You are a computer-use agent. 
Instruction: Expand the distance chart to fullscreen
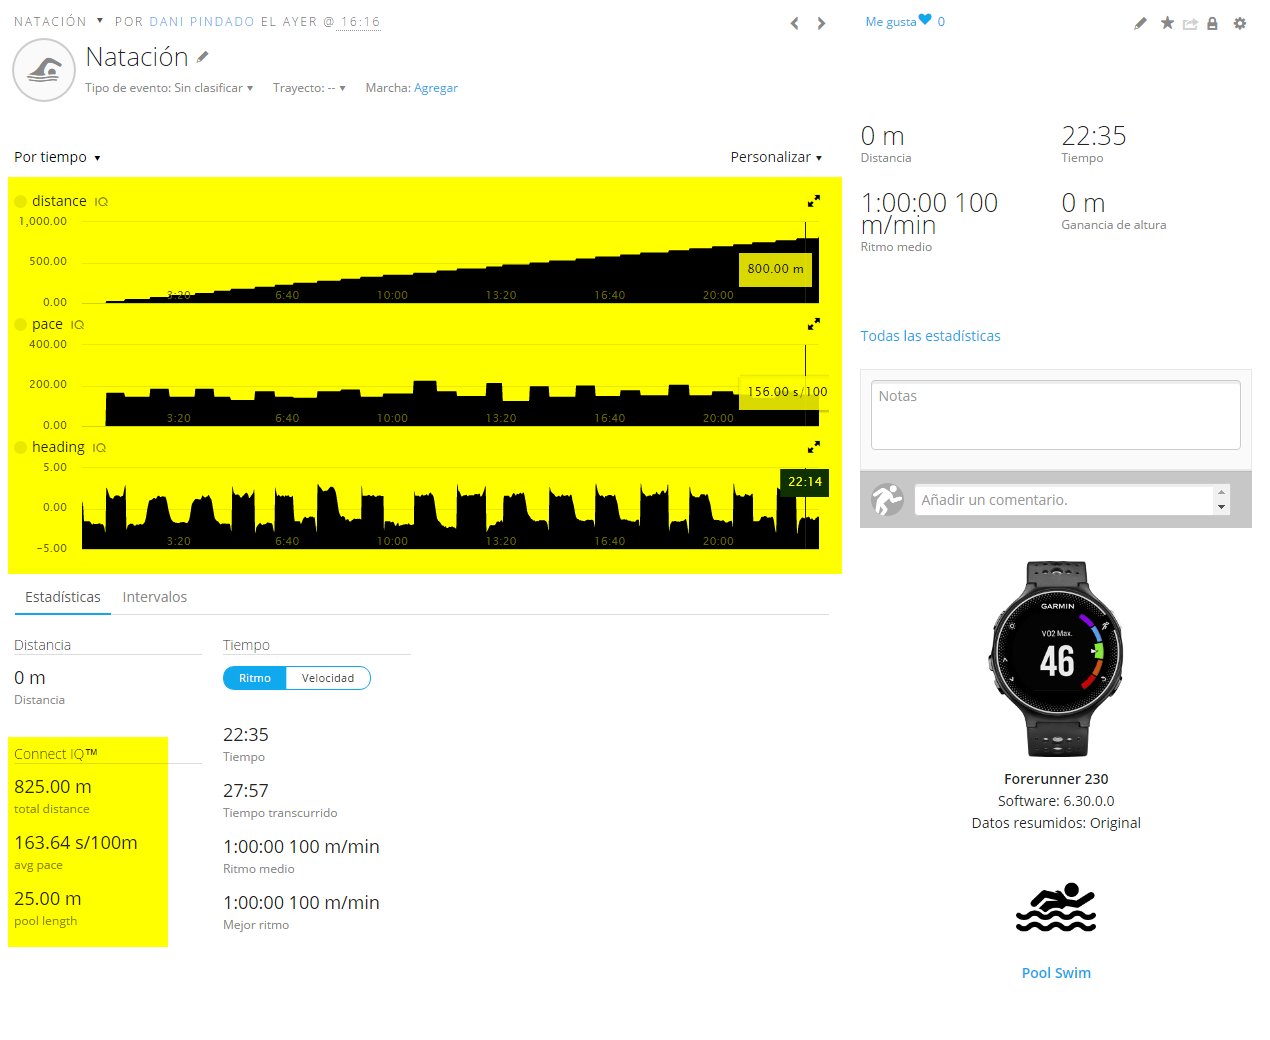pos(814,201)
